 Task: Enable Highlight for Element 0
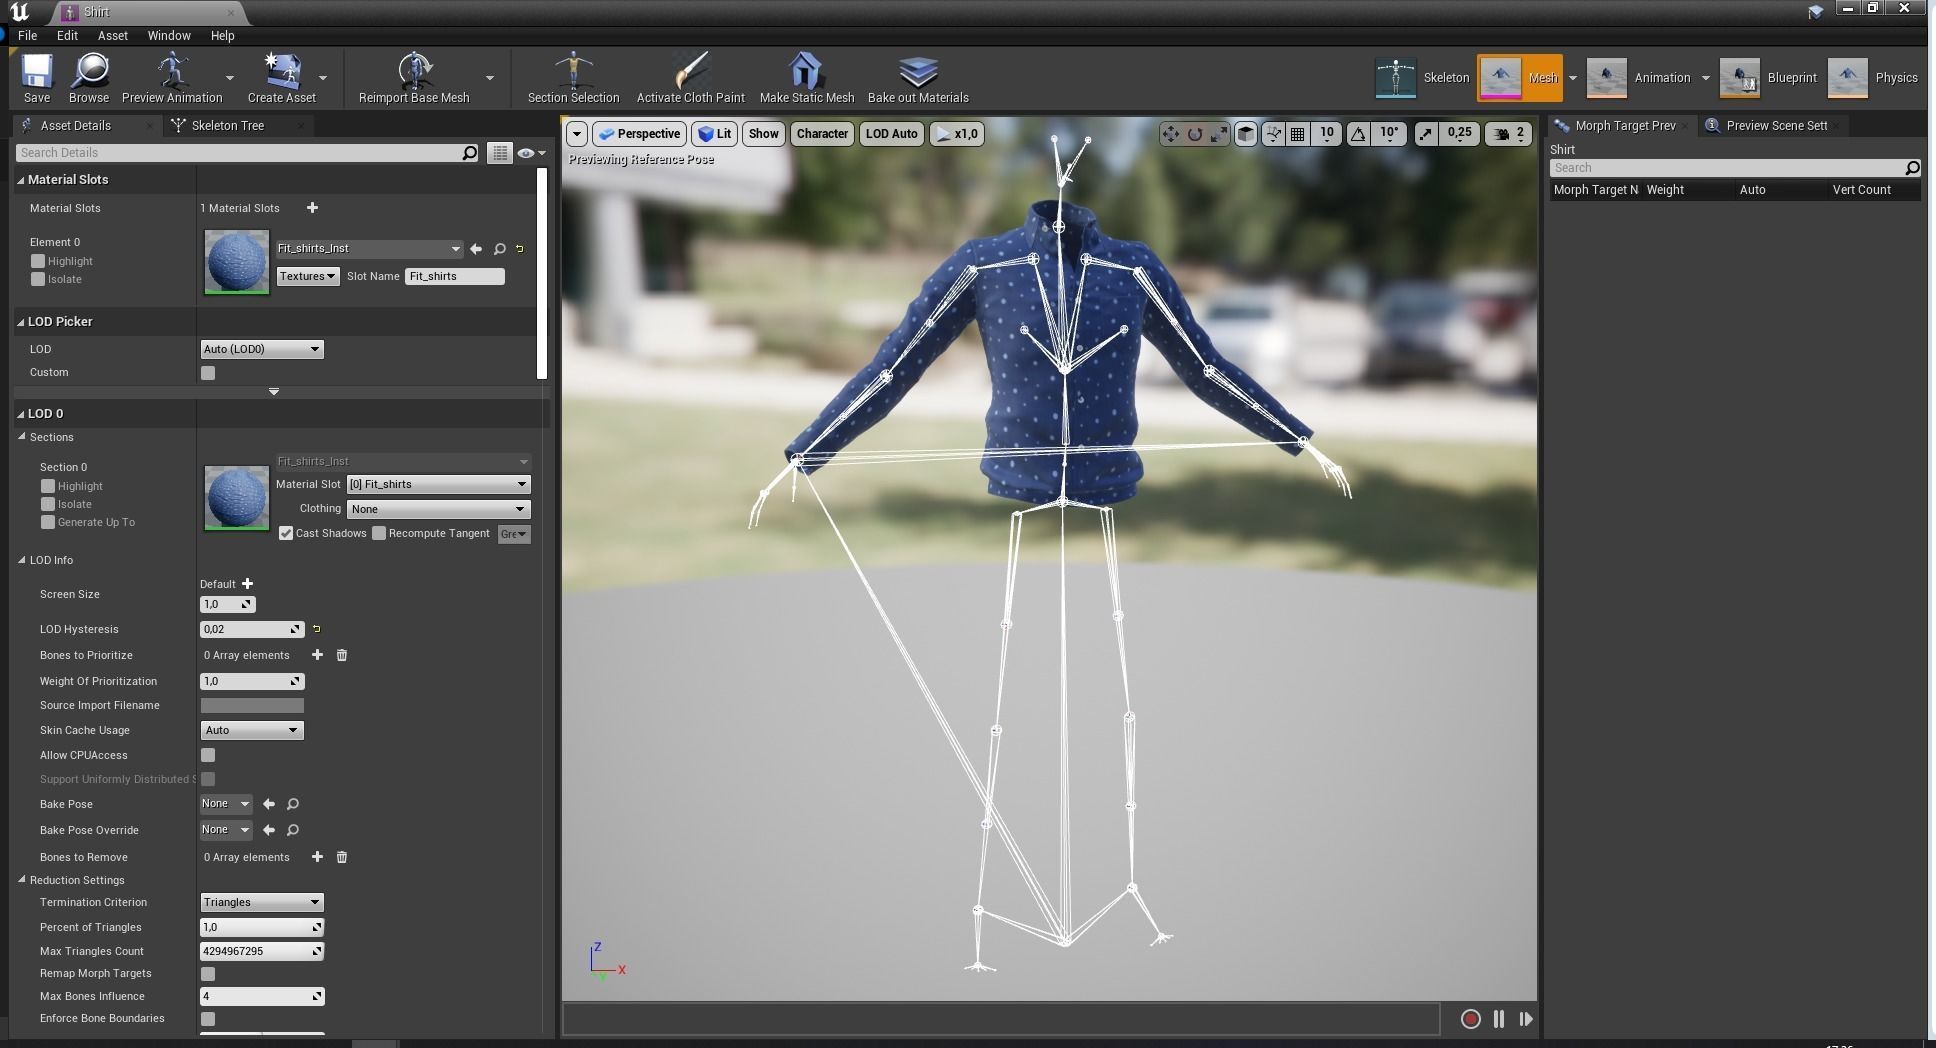(38, 261)
